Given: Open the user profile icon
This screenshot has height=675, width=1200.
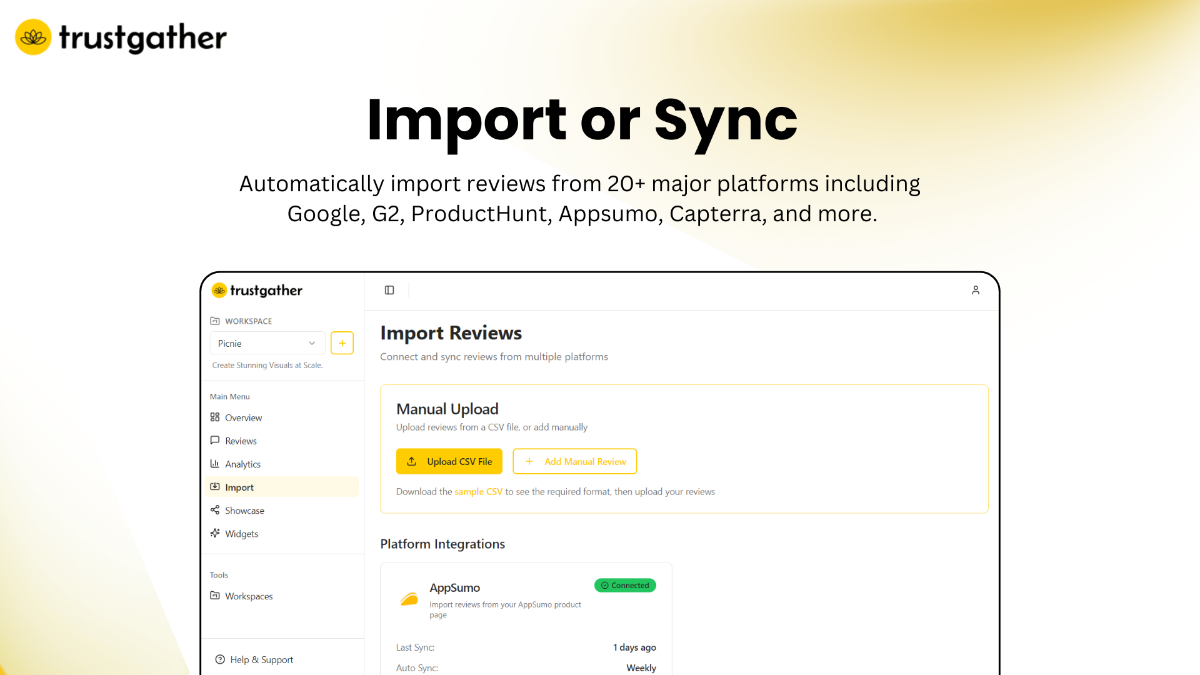Looking at the screenshot, I should (975, 290).
